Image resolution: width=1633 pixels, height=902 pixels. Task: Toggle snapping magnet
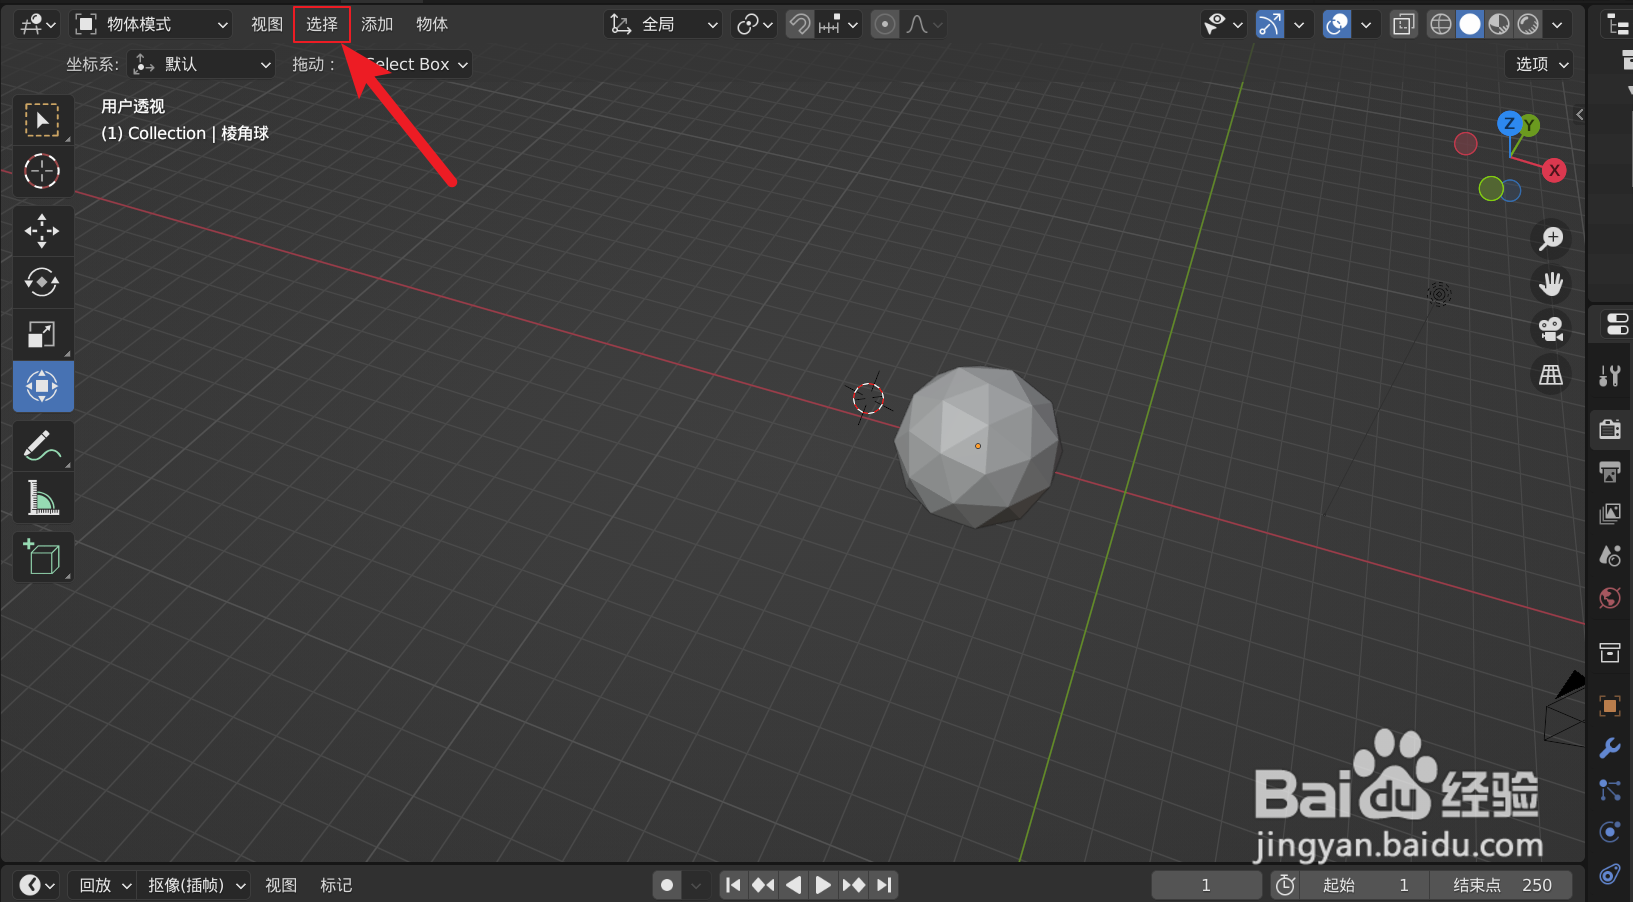point(799,24)
